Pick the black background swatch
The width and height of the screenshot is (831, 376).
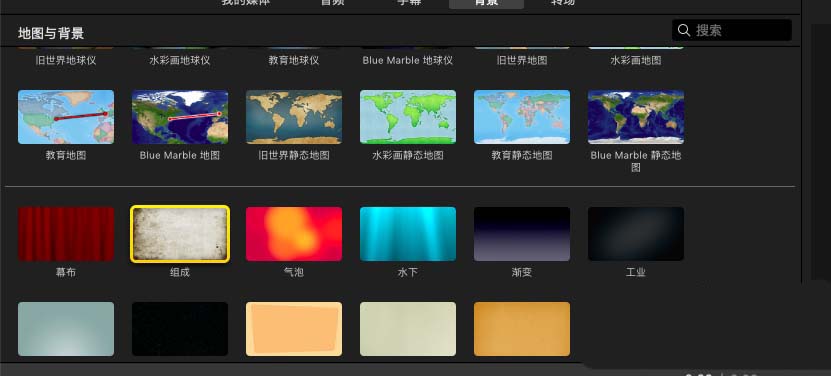180,329
